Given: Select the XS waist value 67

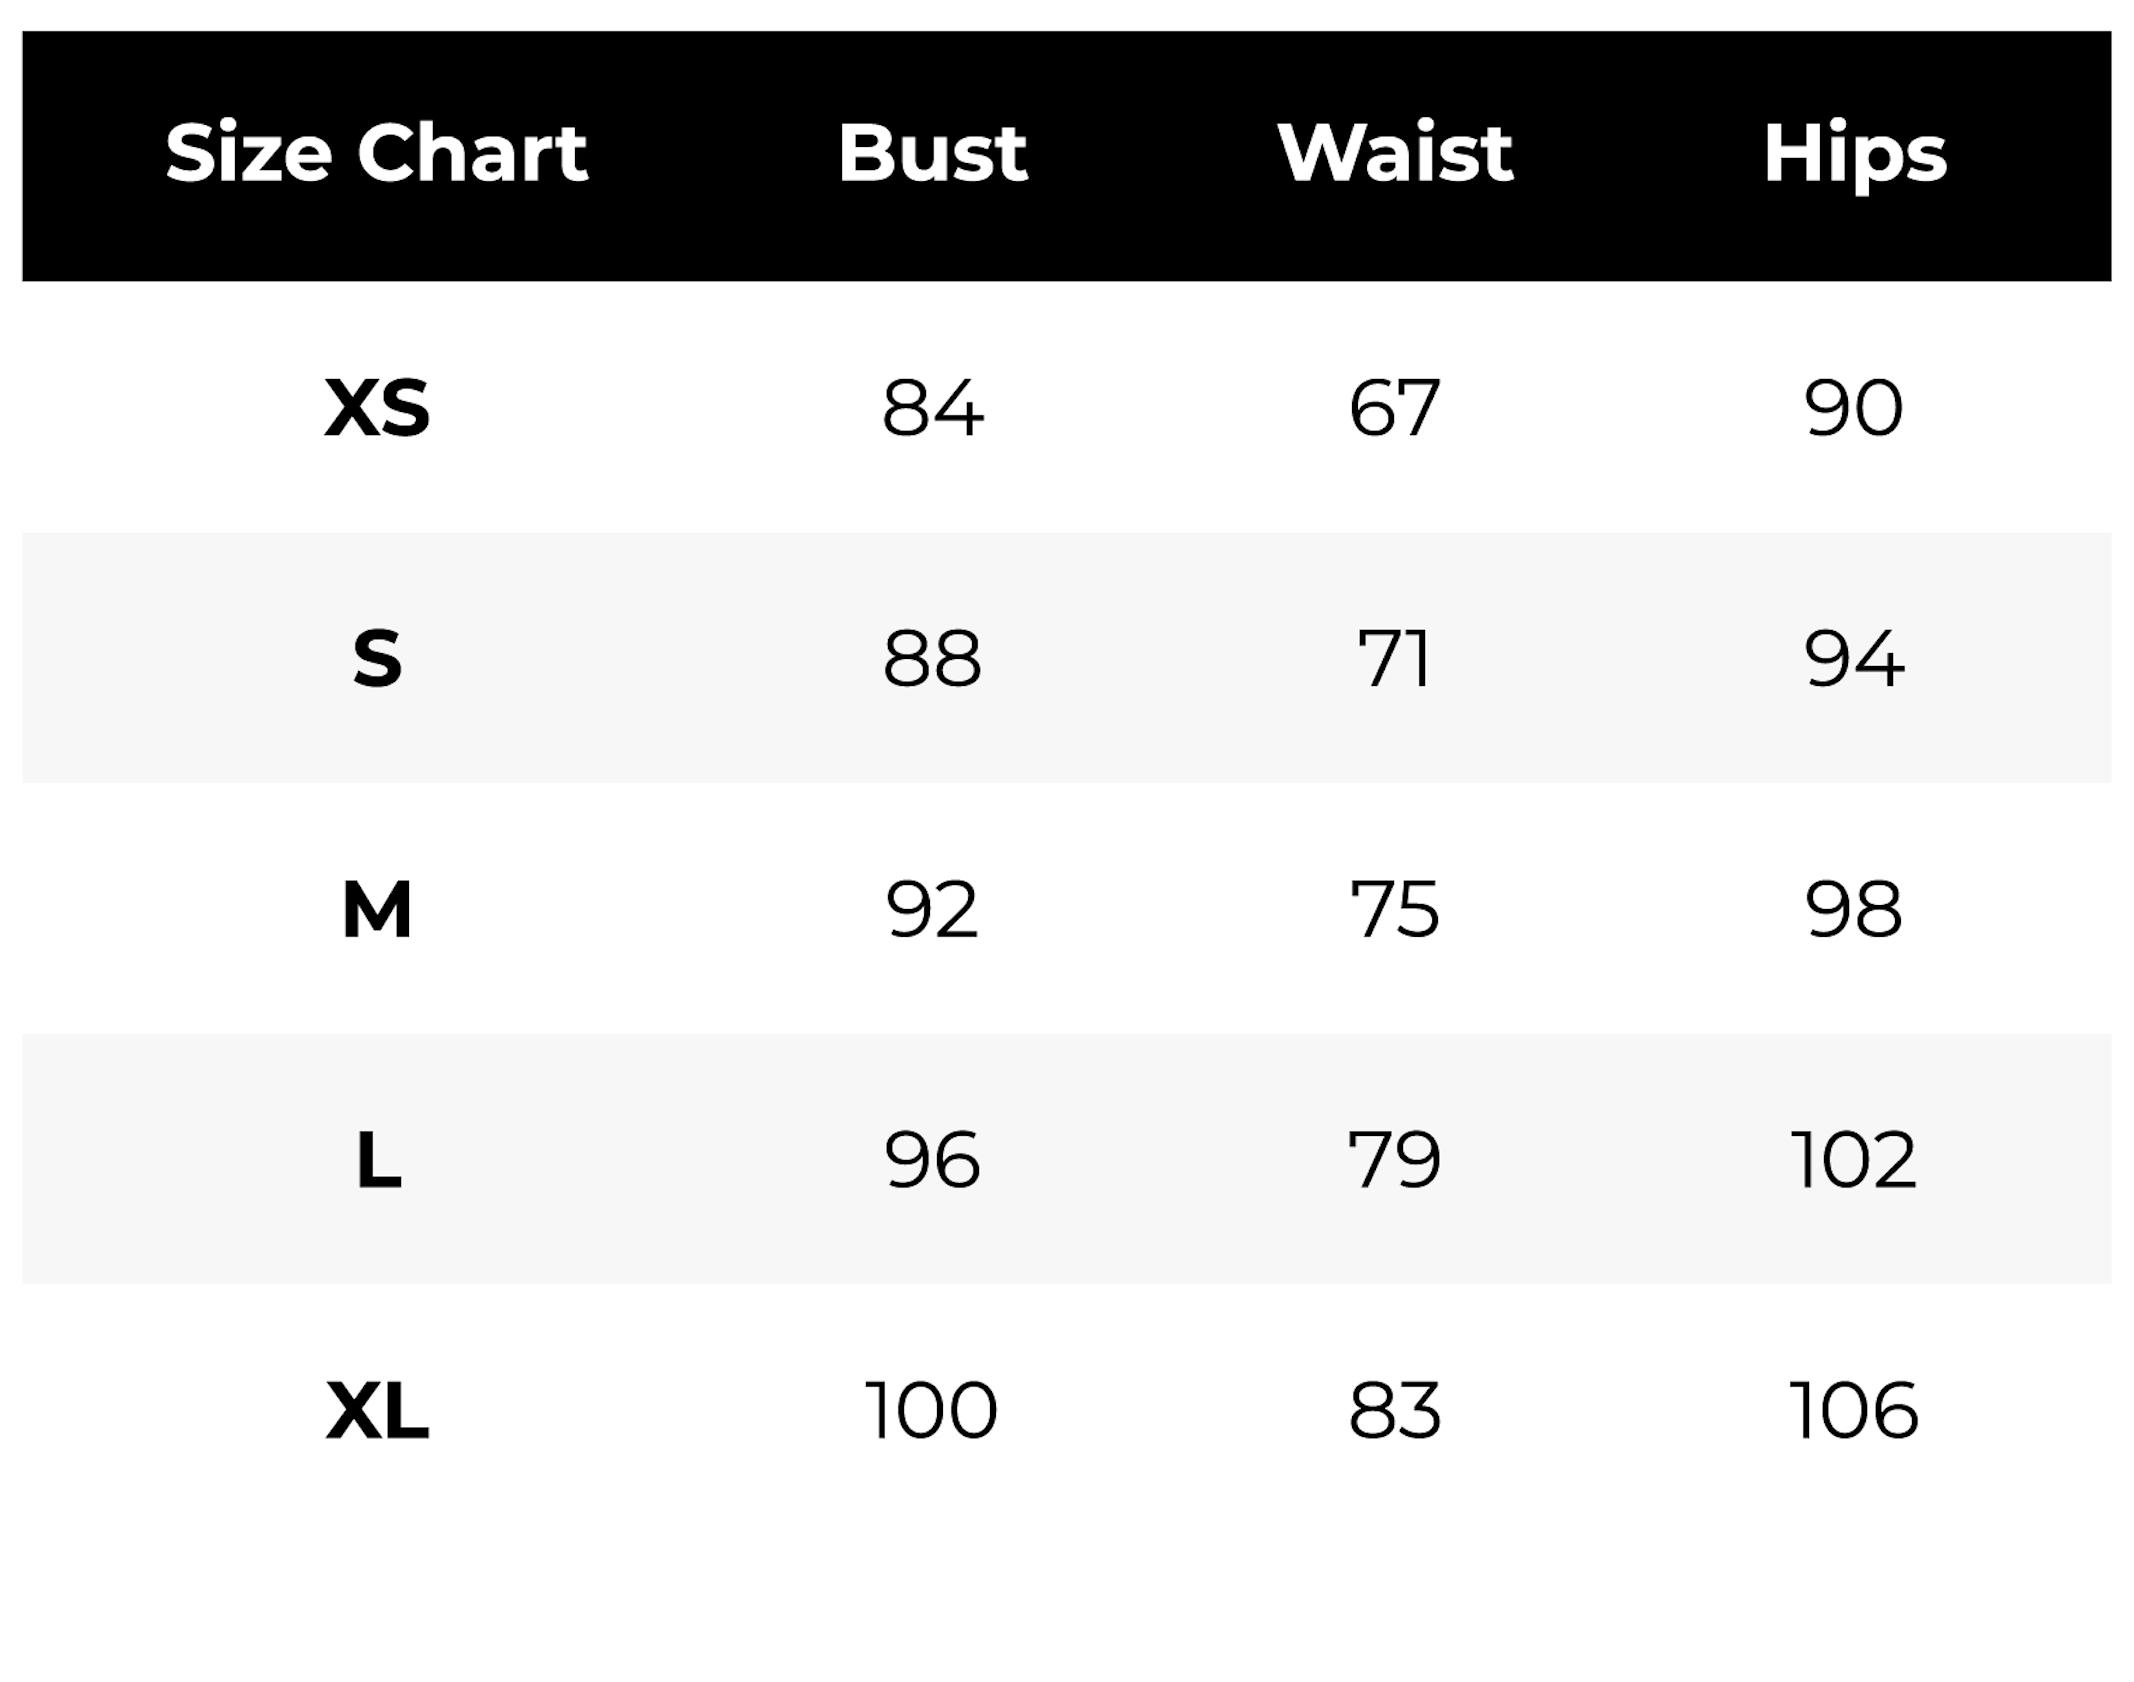Looking at the screenshot, I should click(1394, 408).
